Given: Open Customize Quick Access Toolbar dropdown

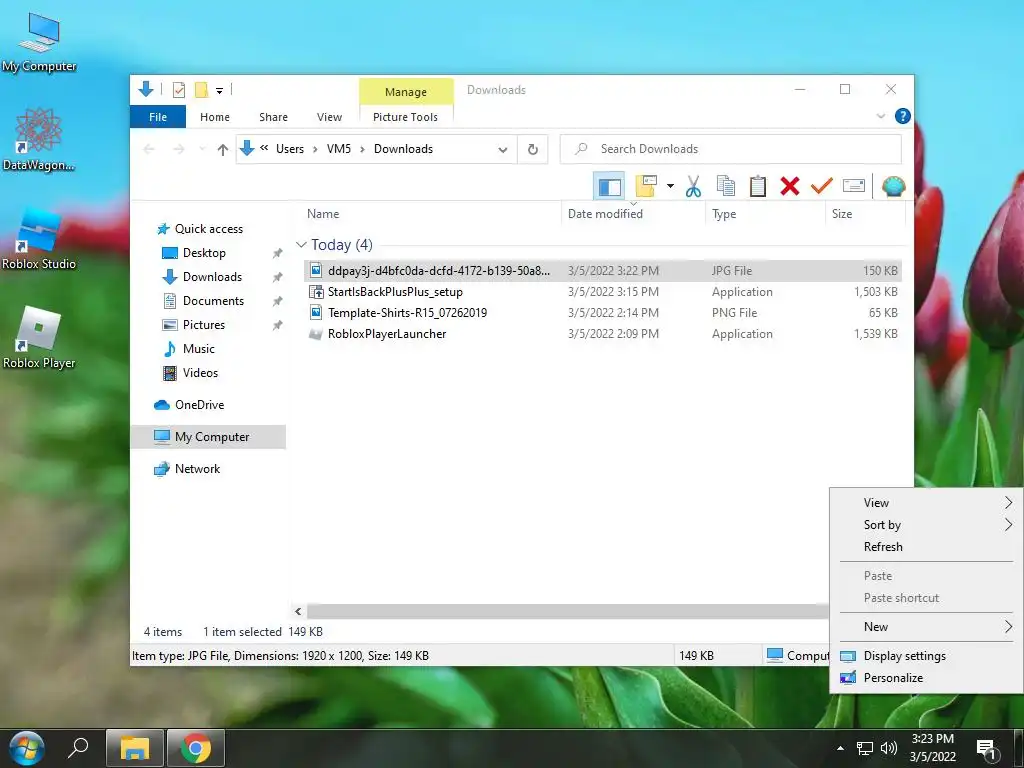Looking at the screenshot, I should (219, 91).
